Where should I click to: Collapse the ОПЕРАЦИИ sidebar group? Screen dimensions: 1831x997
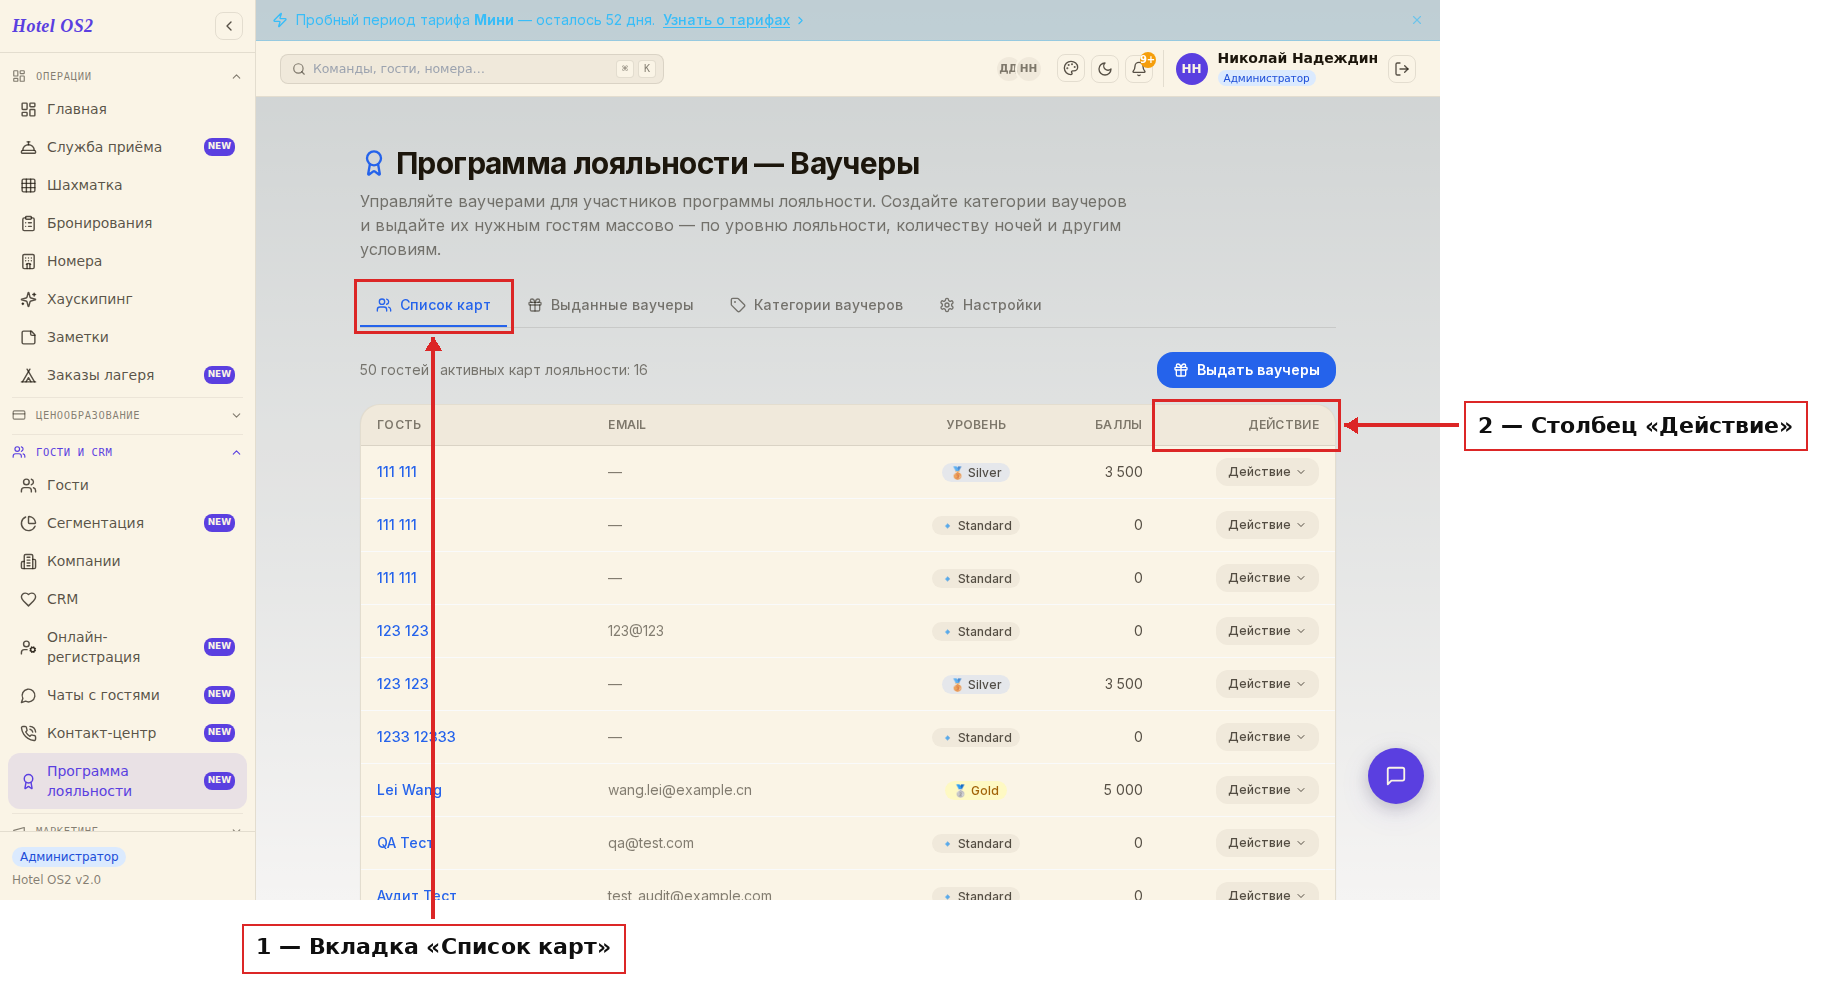(x=127, y=76)
